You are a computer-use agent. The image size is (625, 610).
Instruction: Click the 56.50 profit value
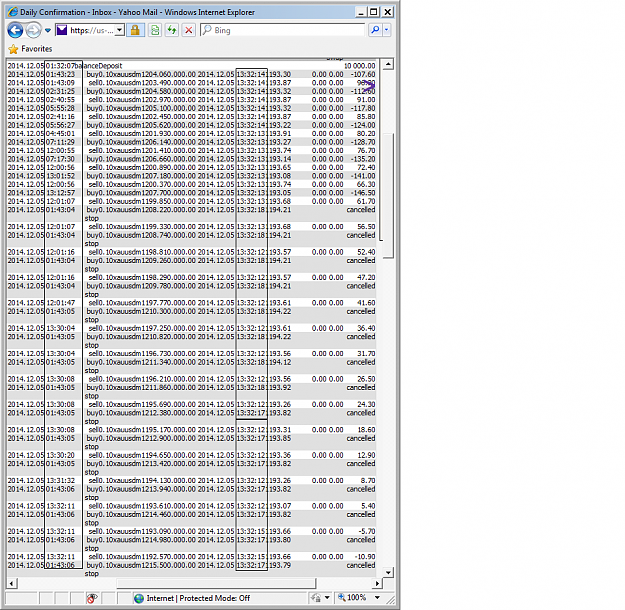[366, 226]
